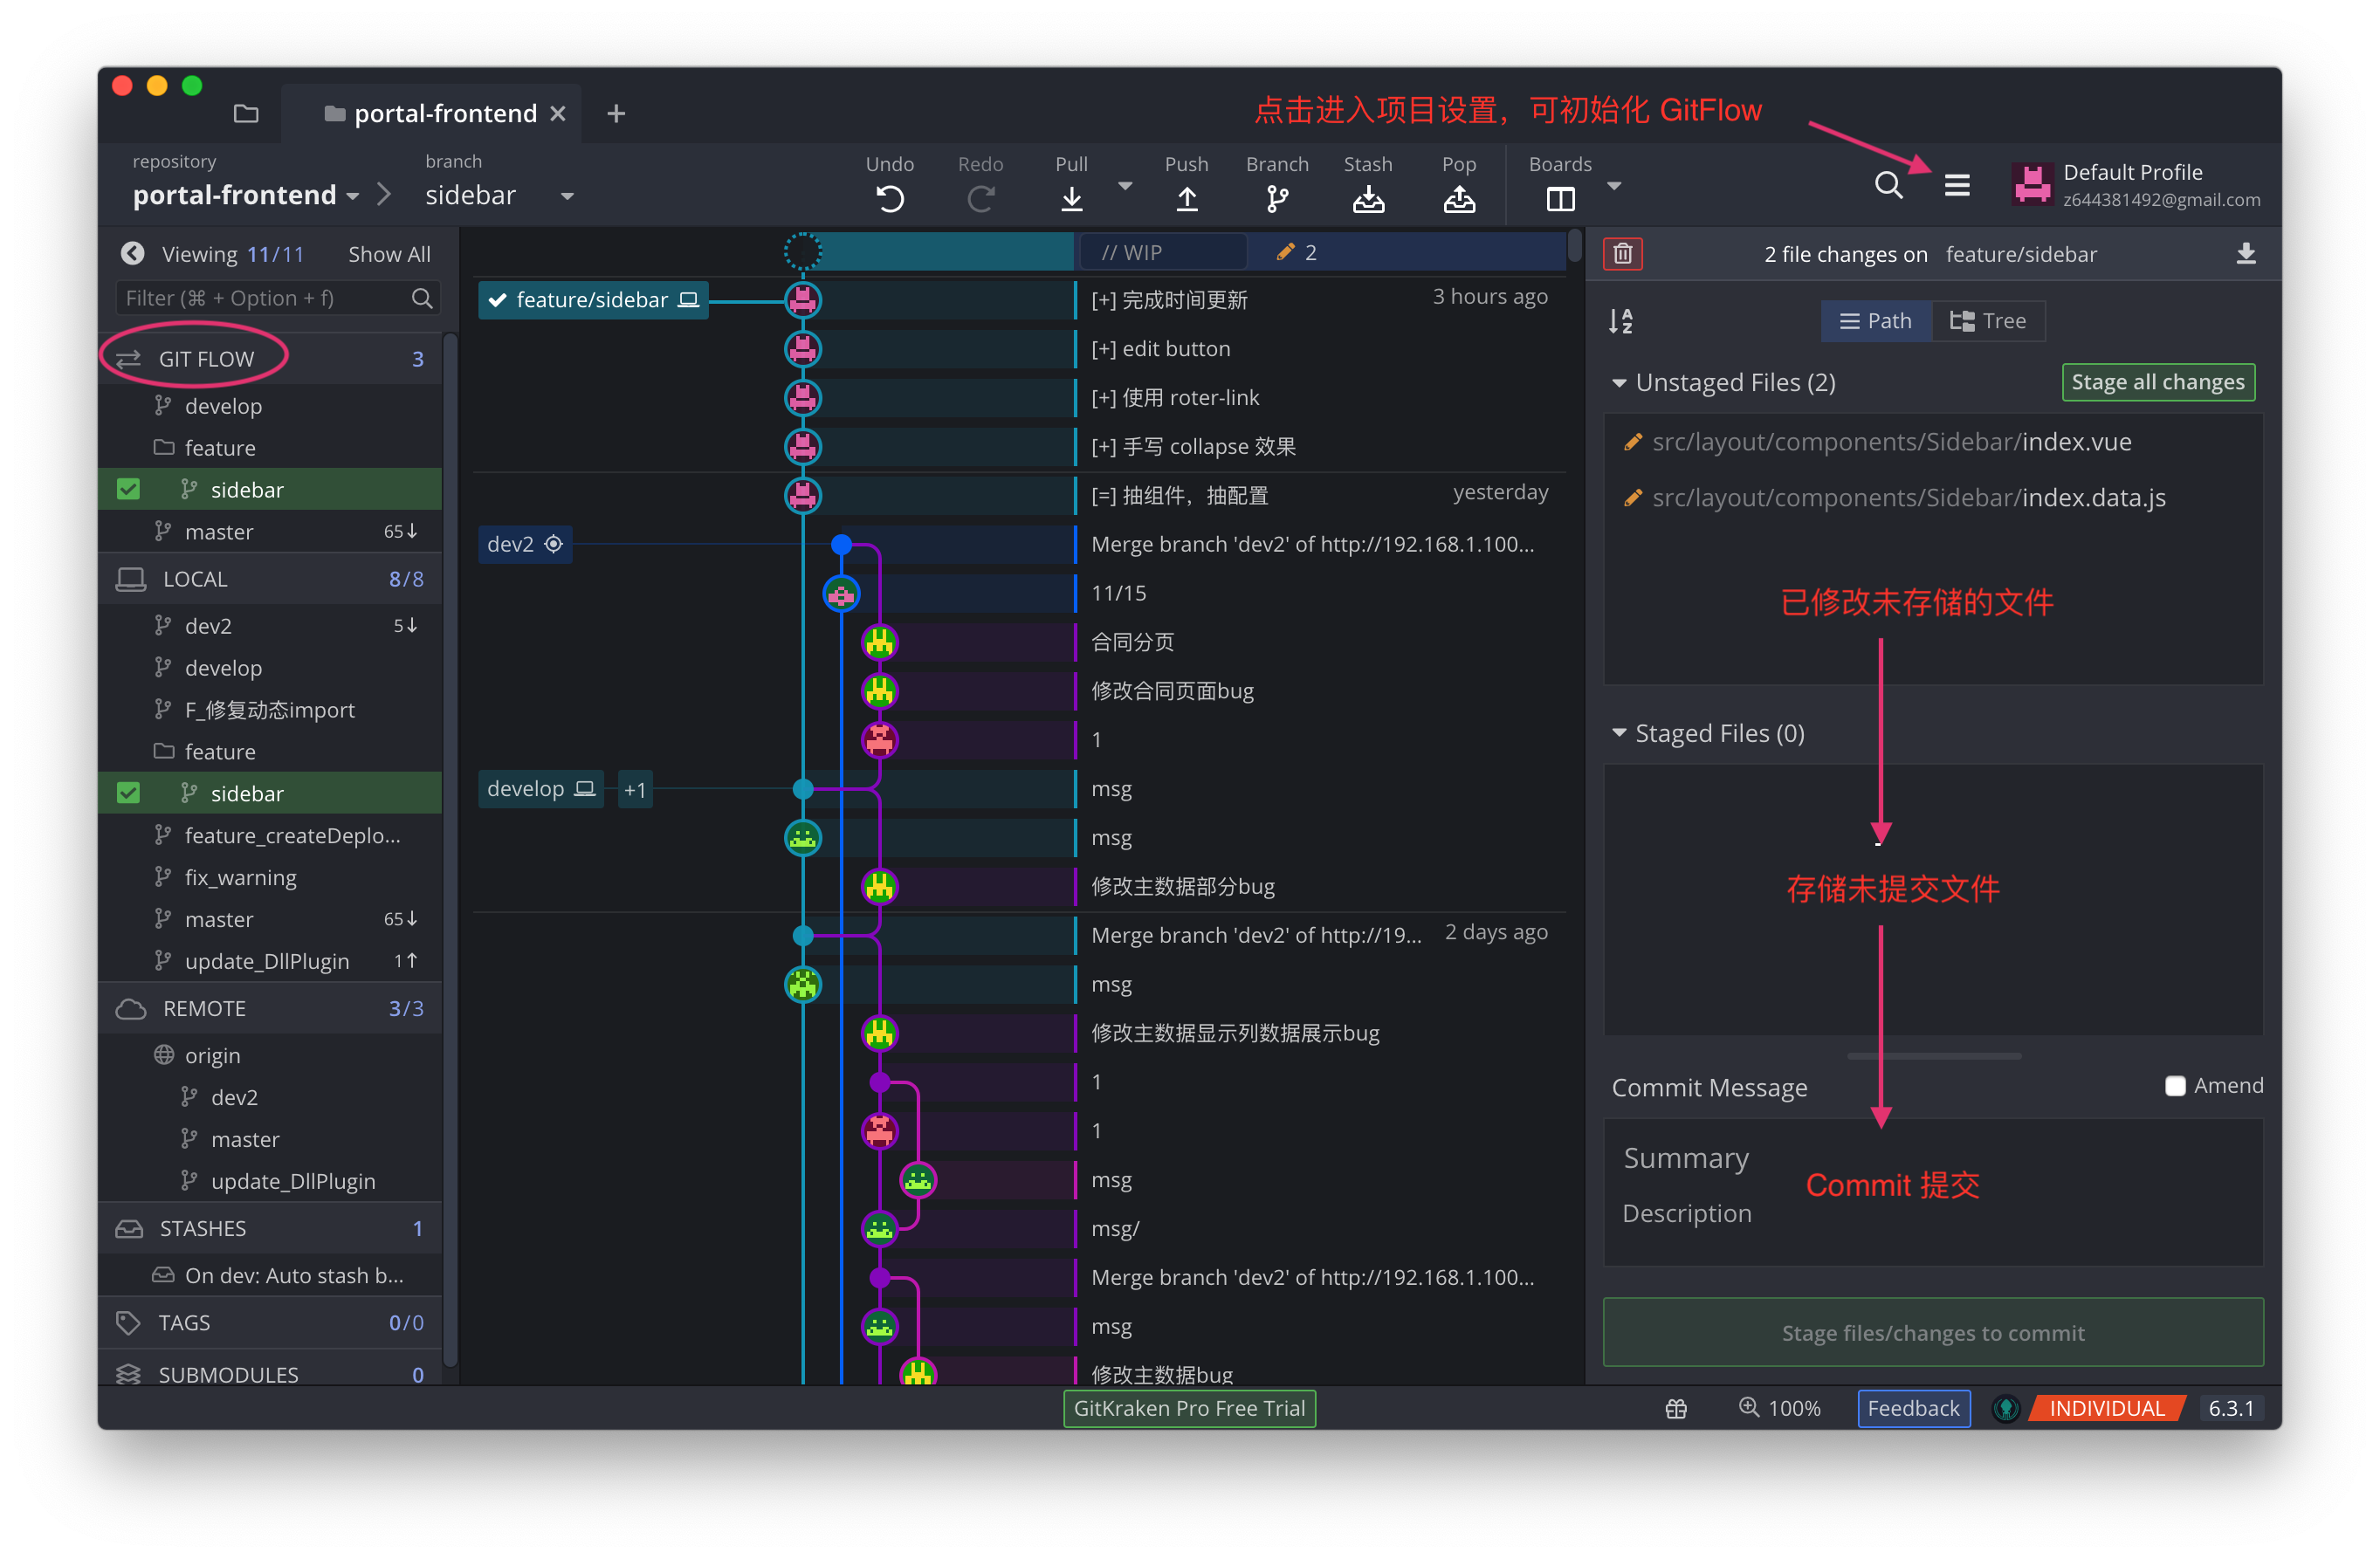
Task: Open the hamburger menu for settings
Action: click(x=1956, y=185)
